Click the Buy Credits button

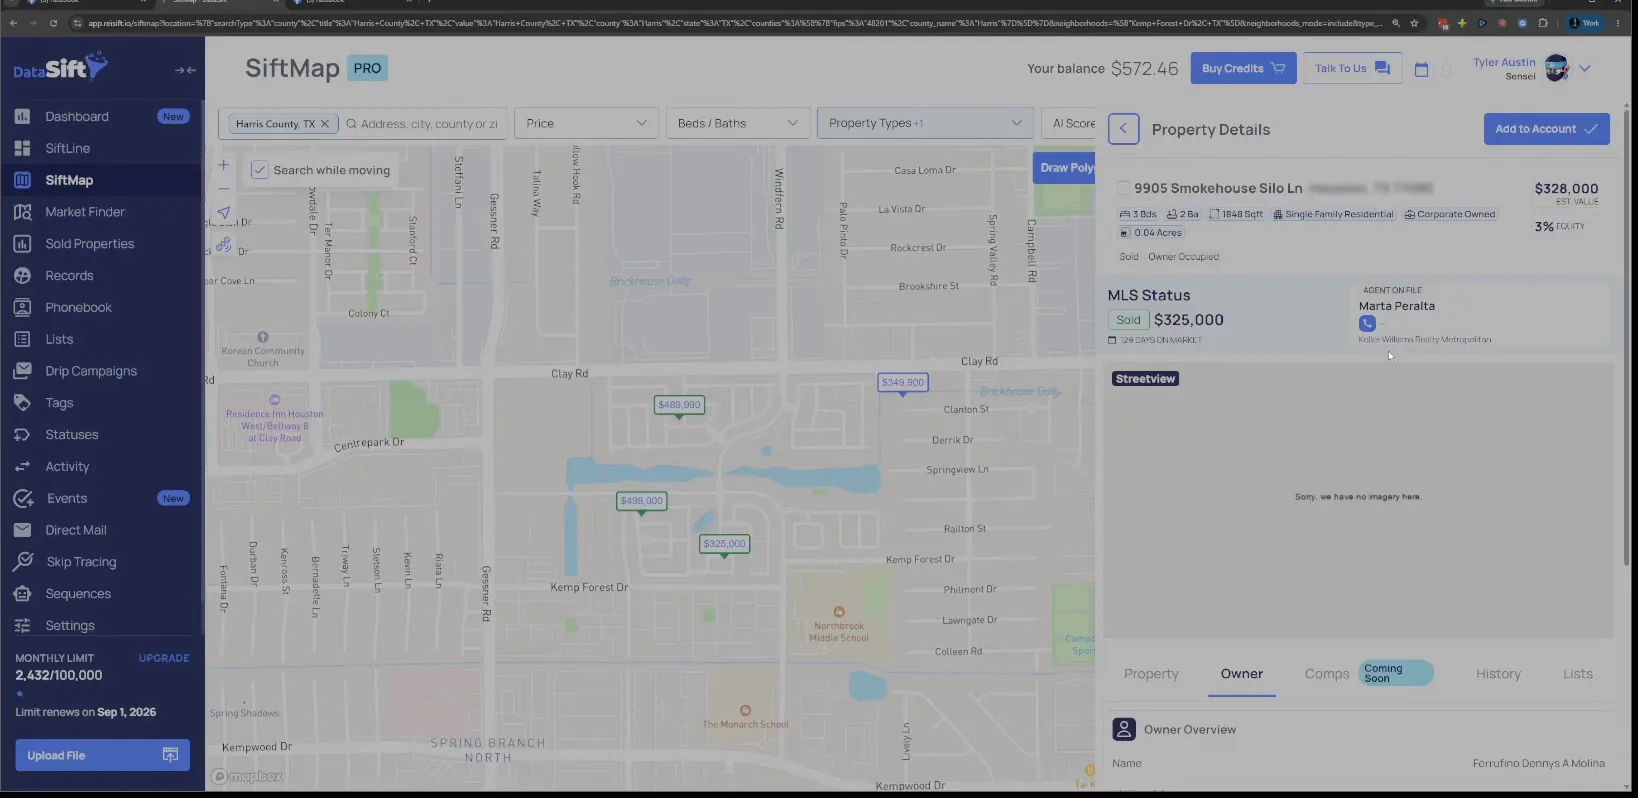(x=1243, y=68)
